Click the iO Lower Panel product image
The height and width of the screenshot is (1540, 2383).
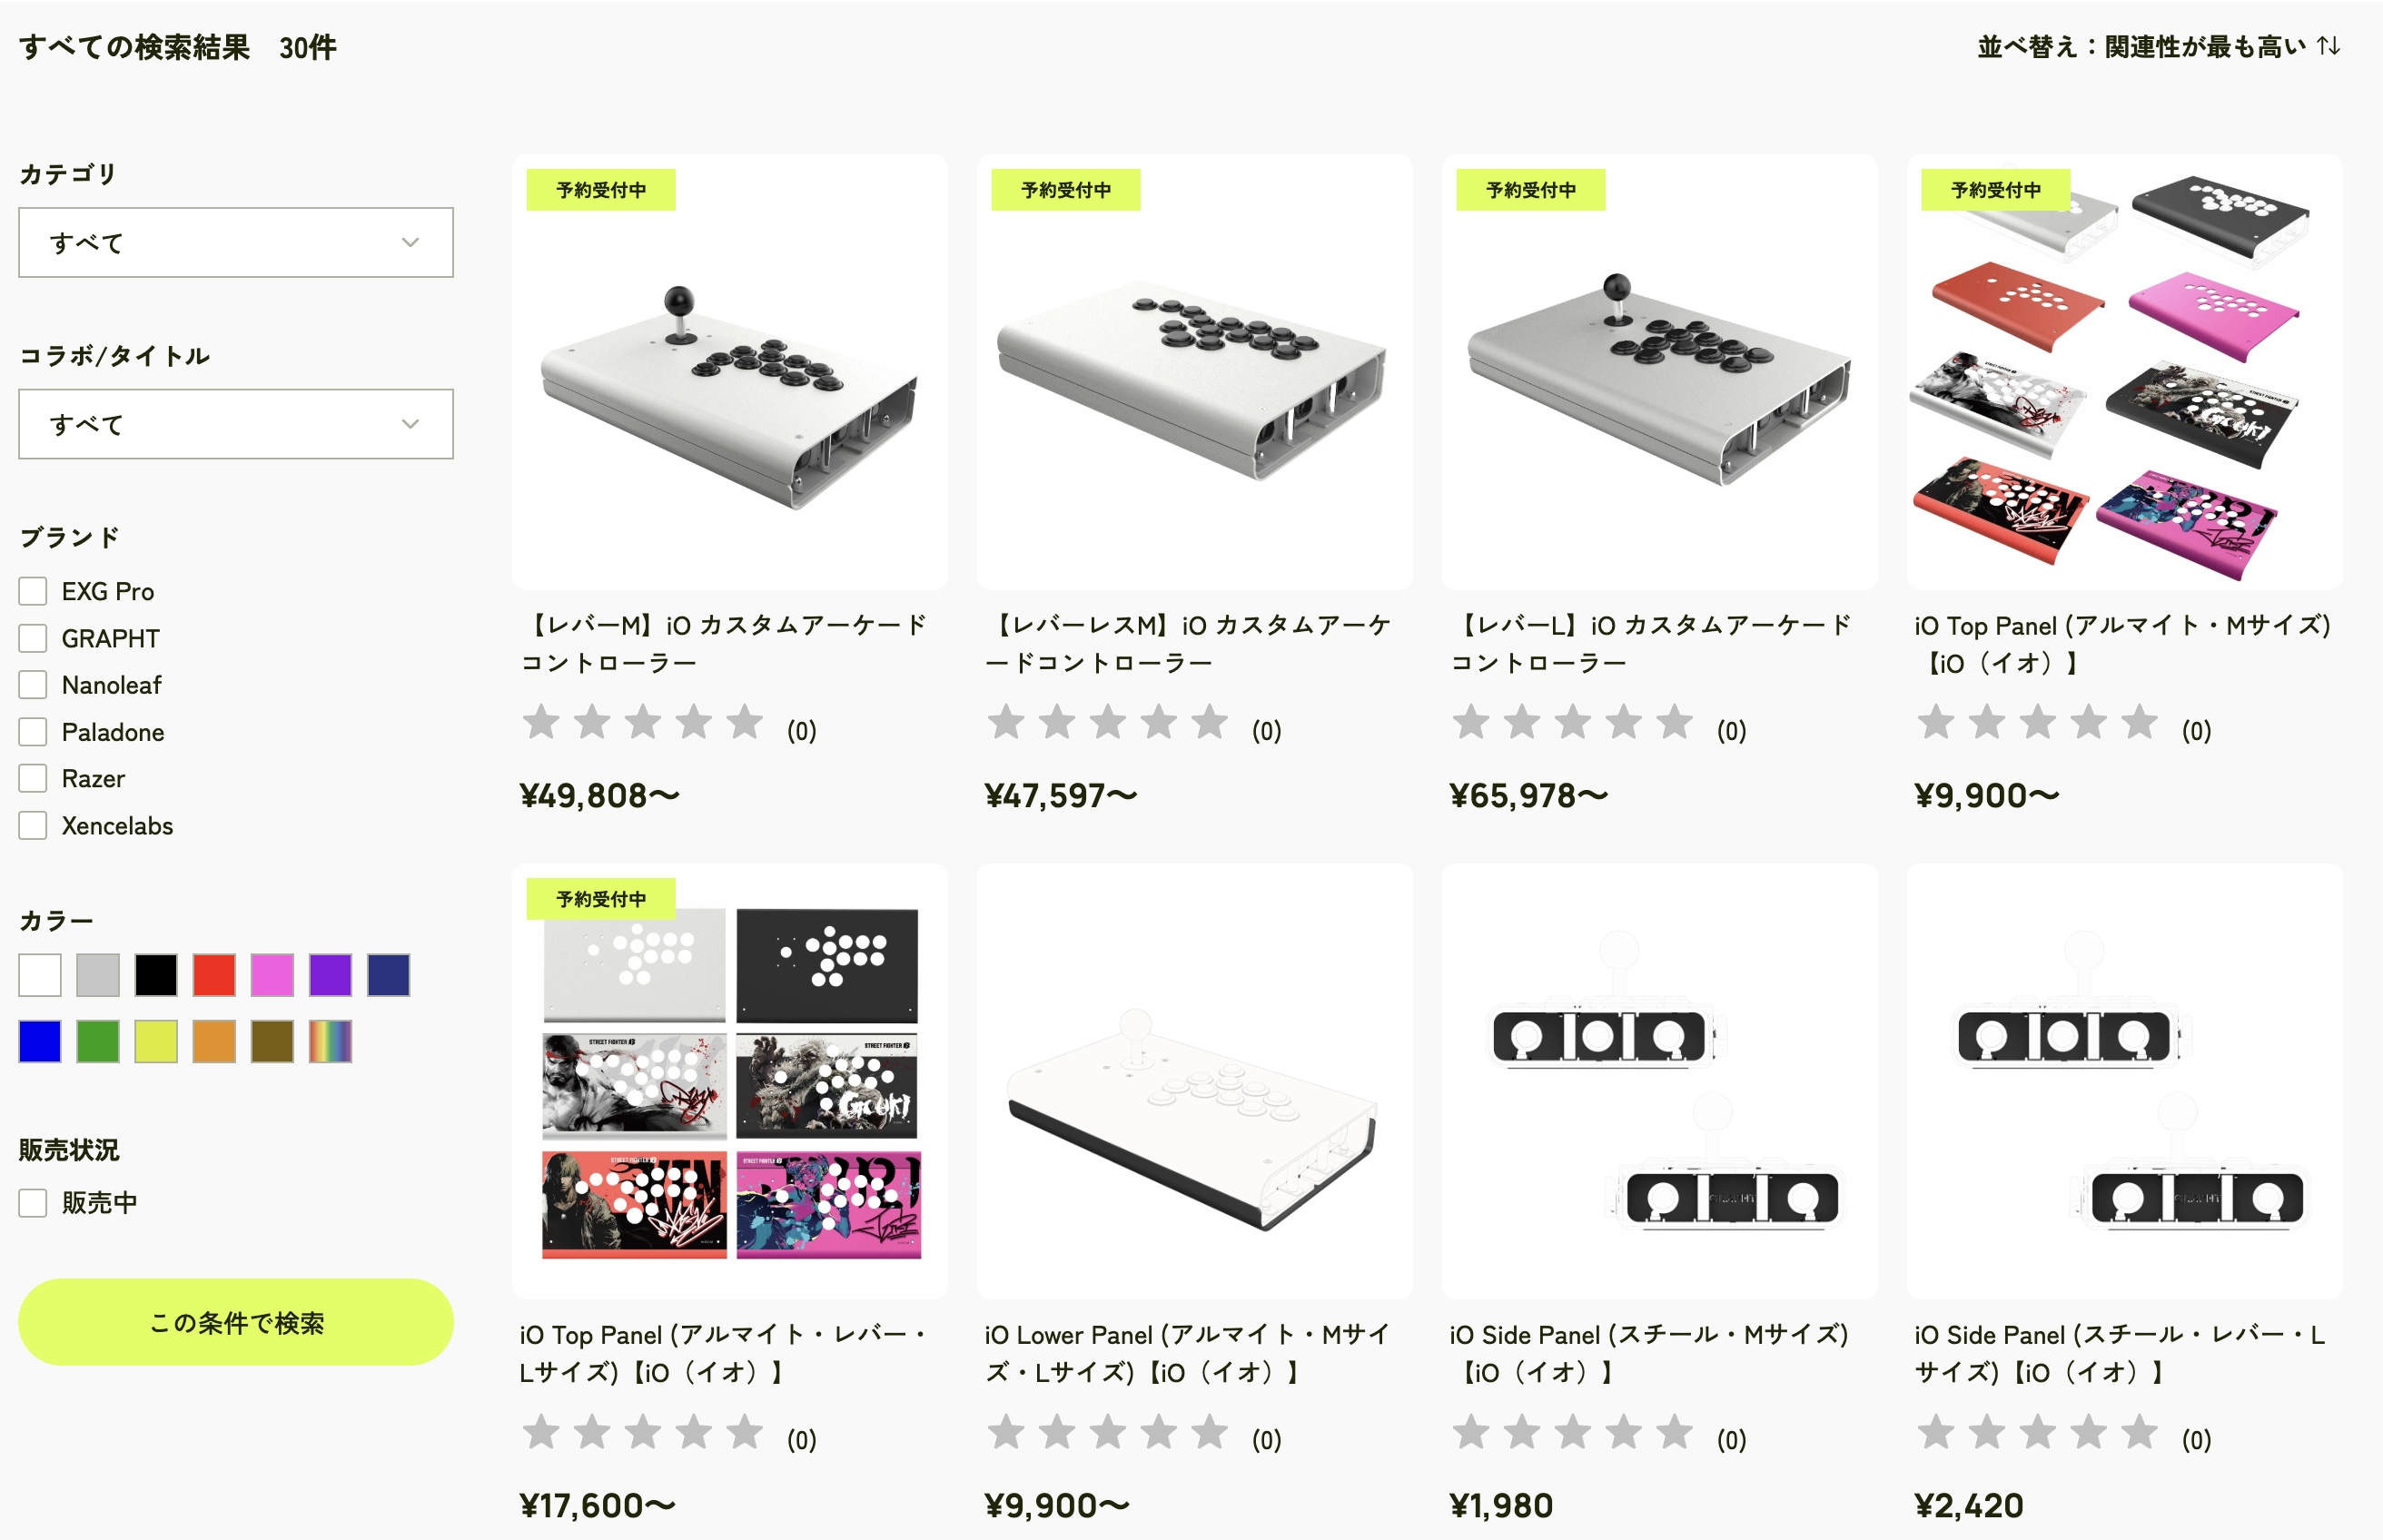coord(1194,1081)
